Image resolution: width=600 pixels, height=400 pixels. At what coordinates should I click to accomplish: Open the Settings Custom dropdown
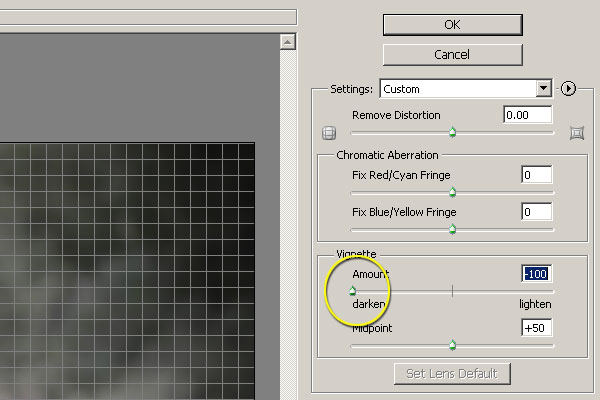(x=466, y=89)
